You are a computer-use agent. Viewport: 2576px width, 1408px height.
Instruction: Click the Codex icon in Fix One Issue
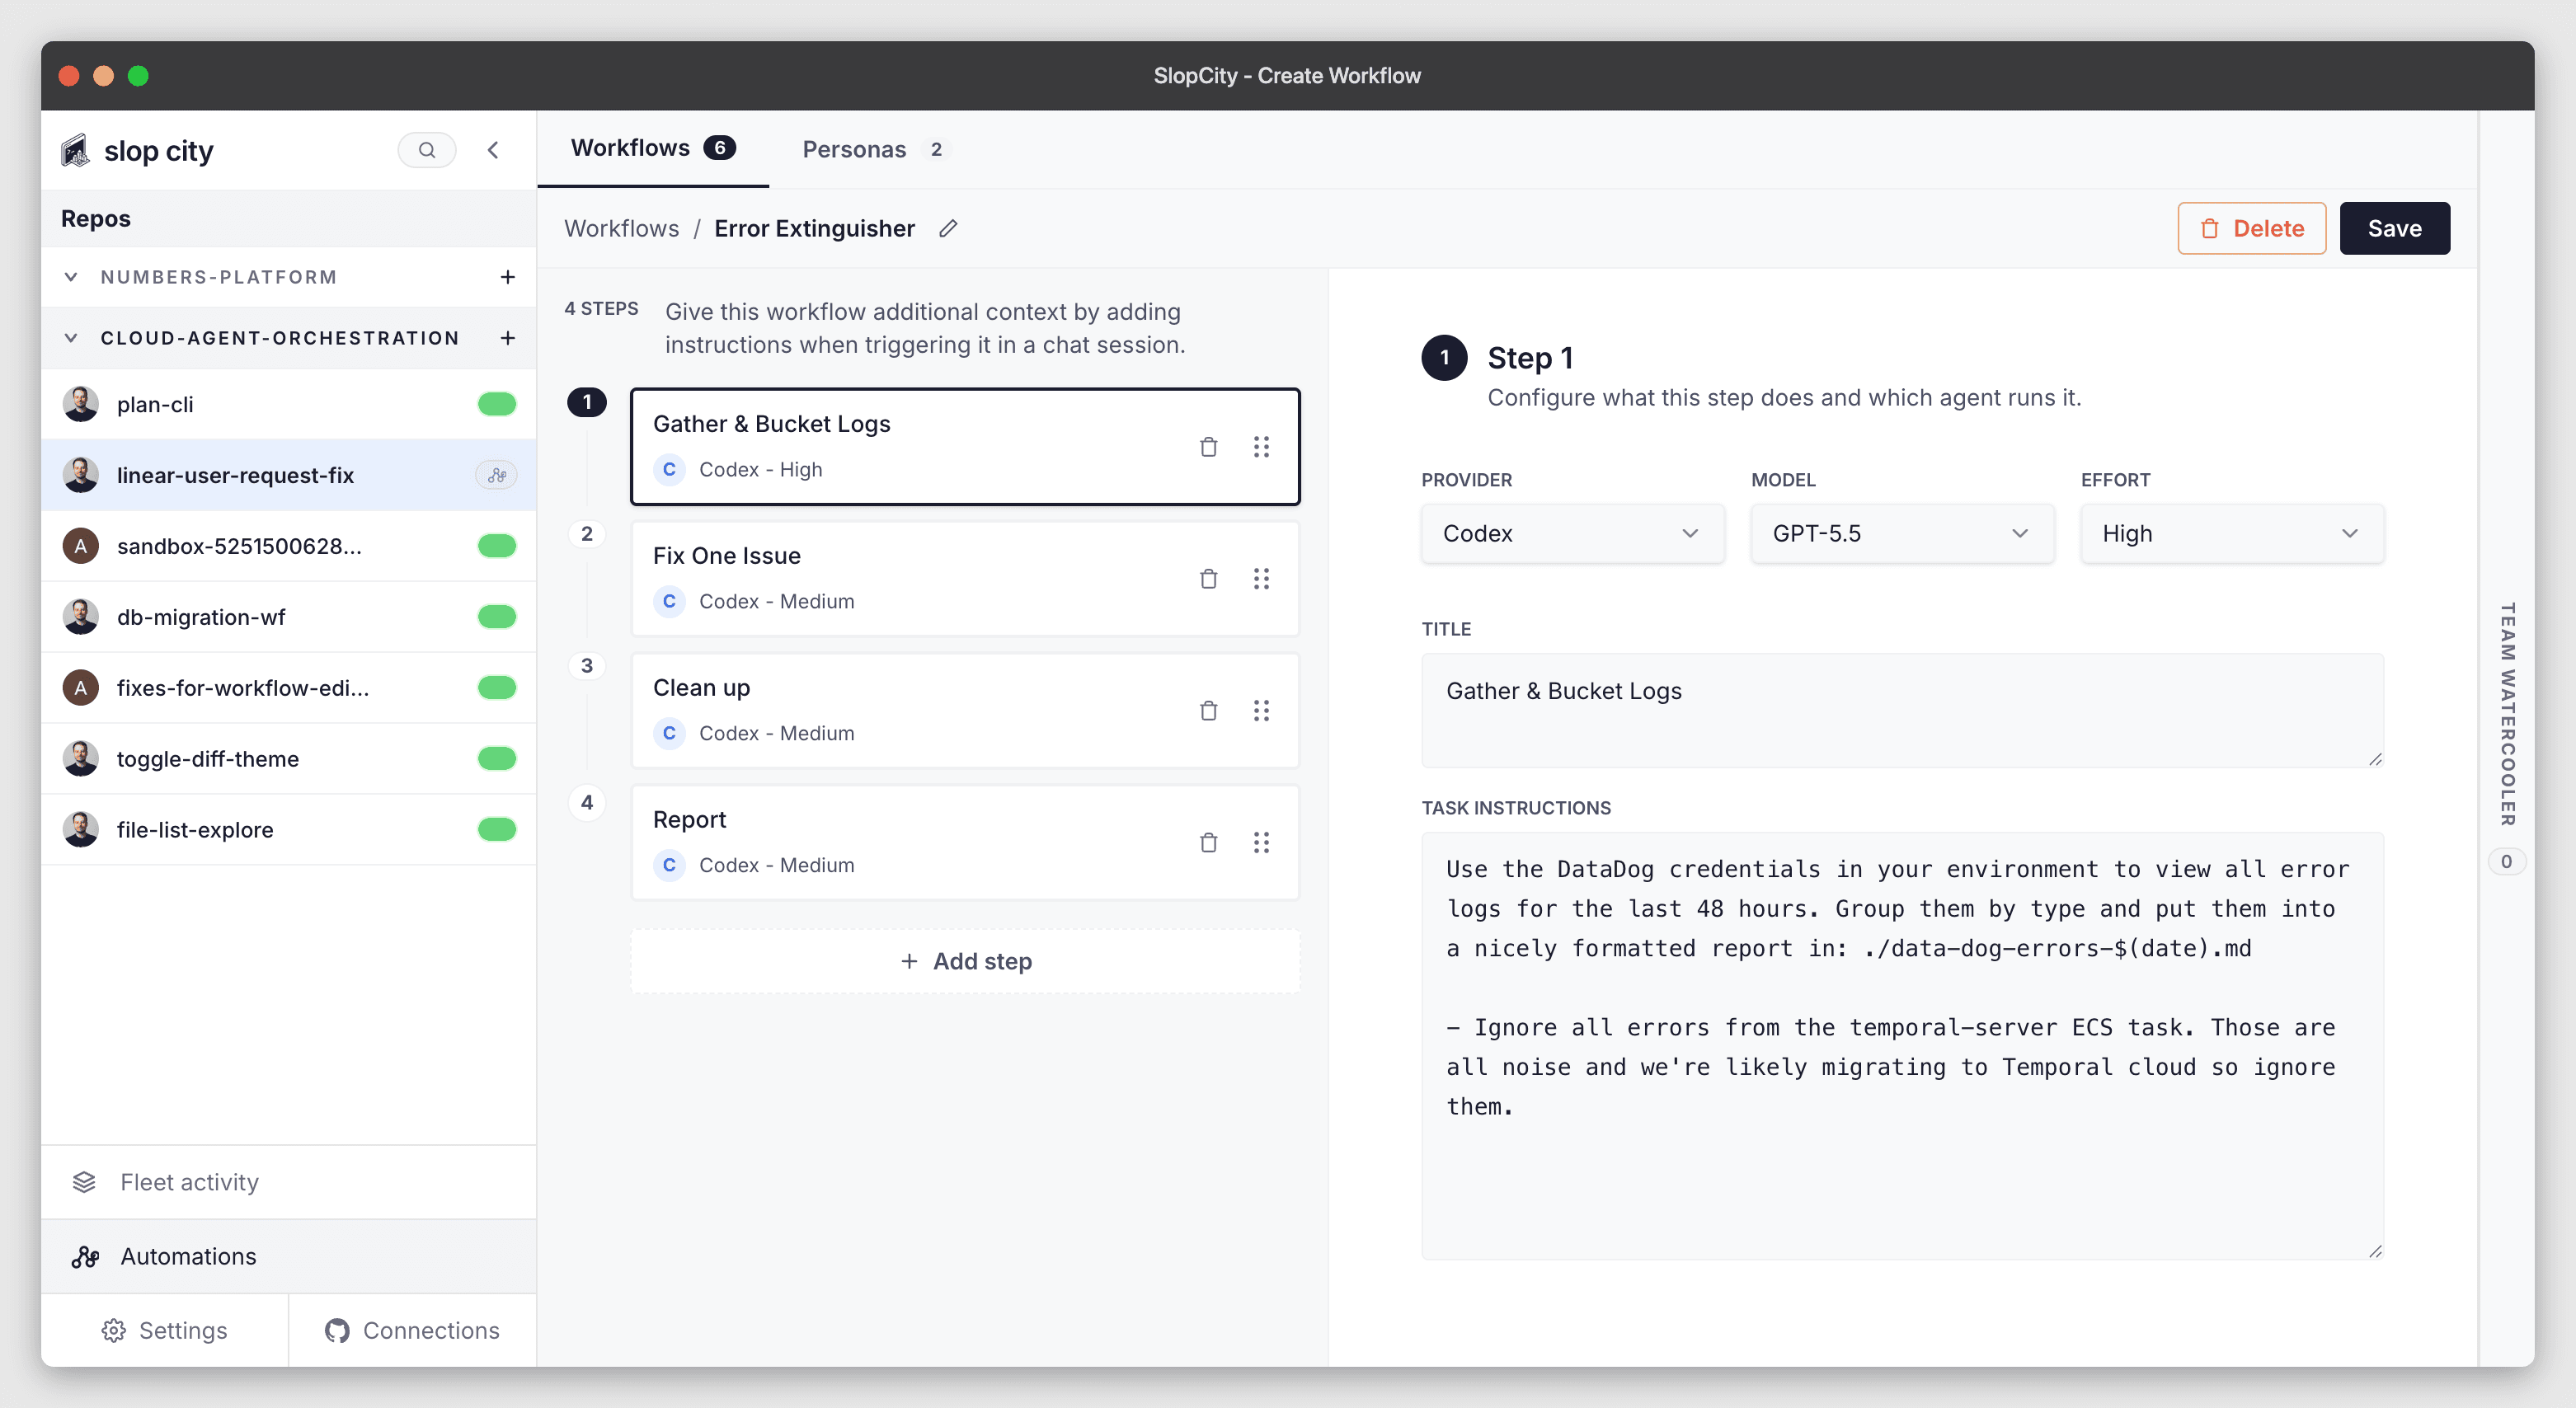(x=669, y=601)
